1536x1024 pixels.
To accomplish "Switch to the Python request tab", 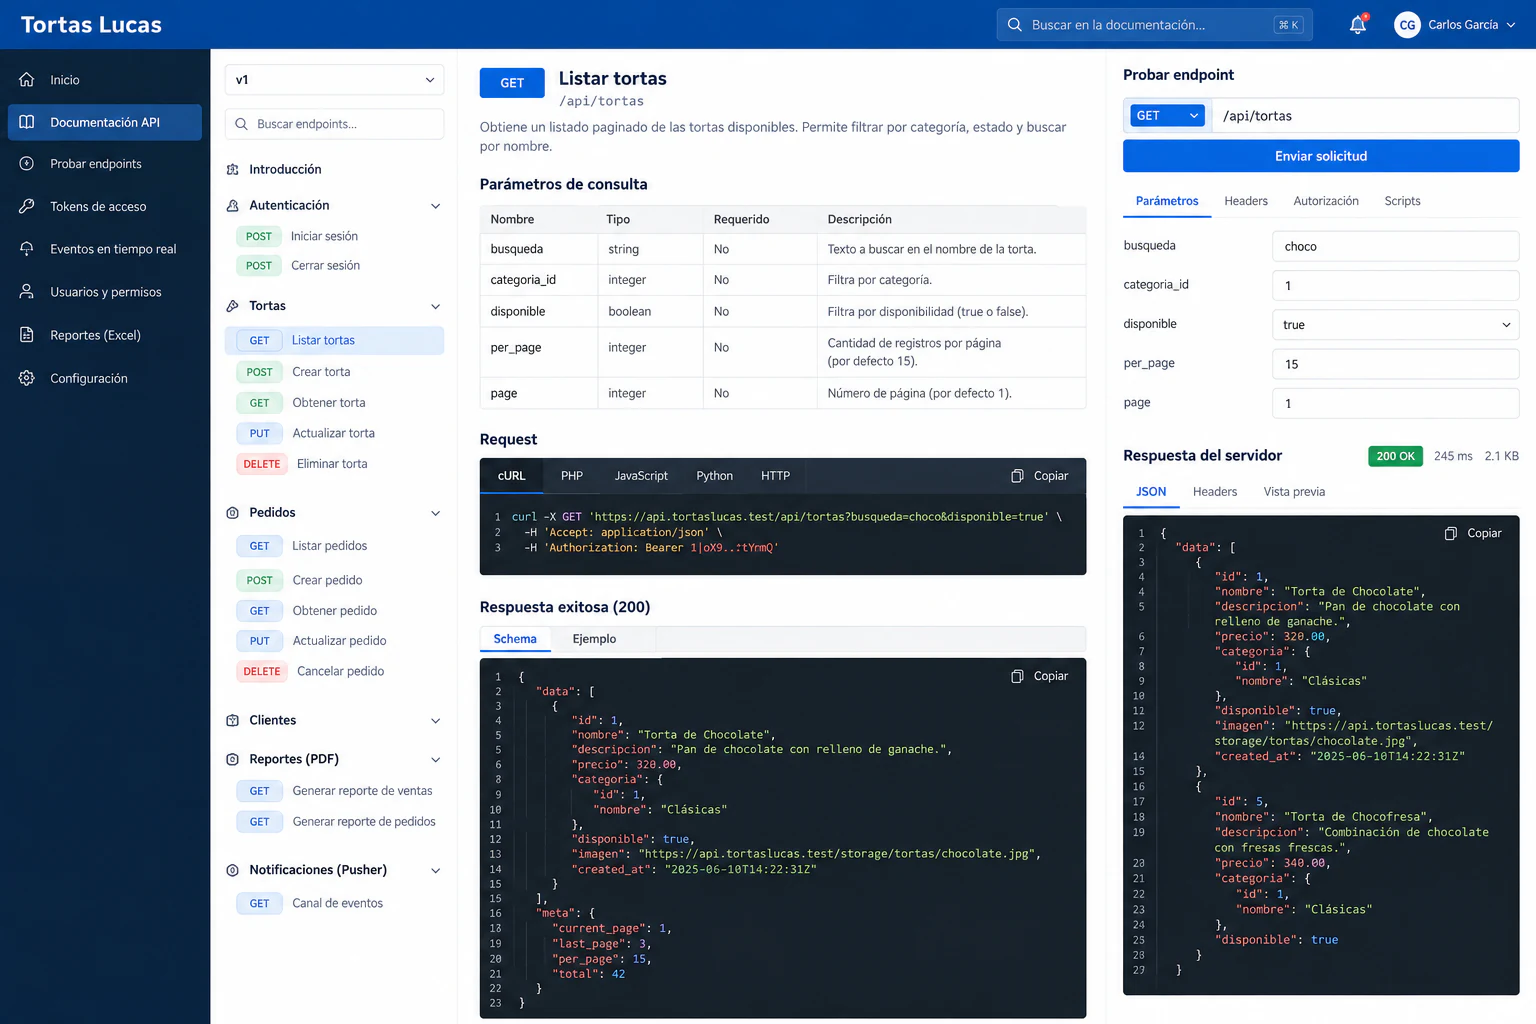I will [714, 476].
